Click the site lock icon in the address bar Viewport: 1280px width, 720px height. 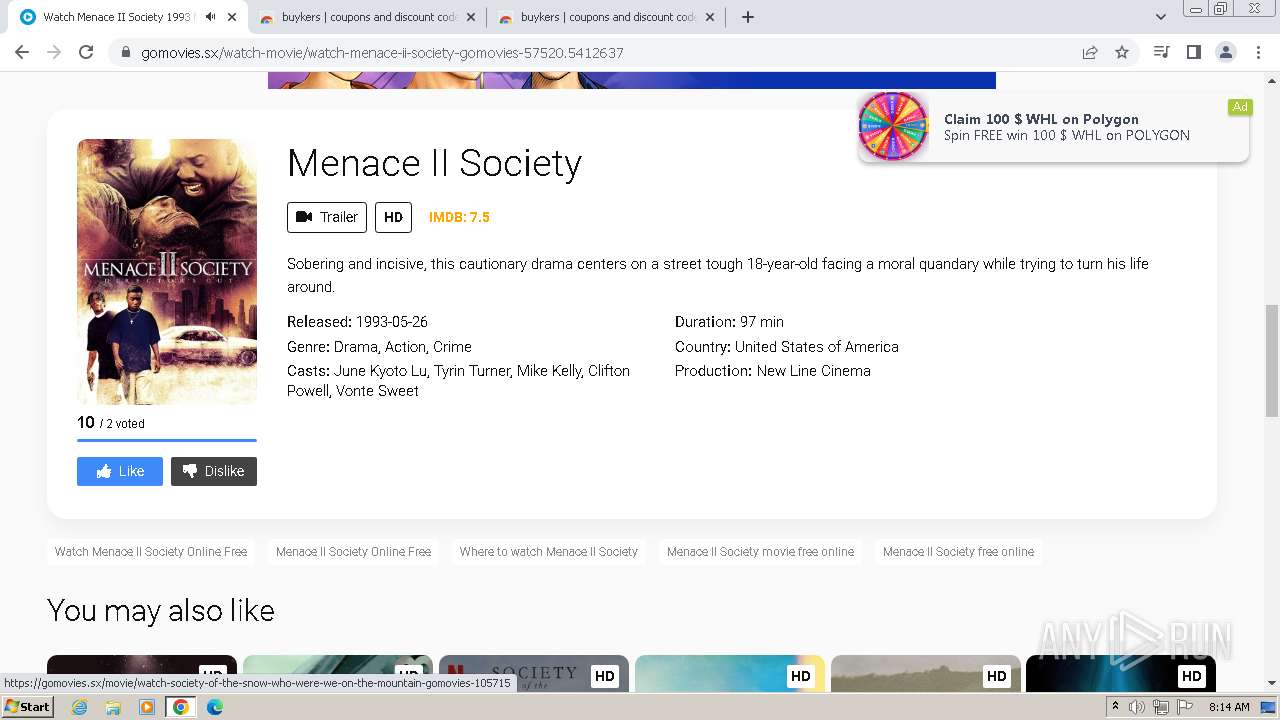click(x=126, y=52)
